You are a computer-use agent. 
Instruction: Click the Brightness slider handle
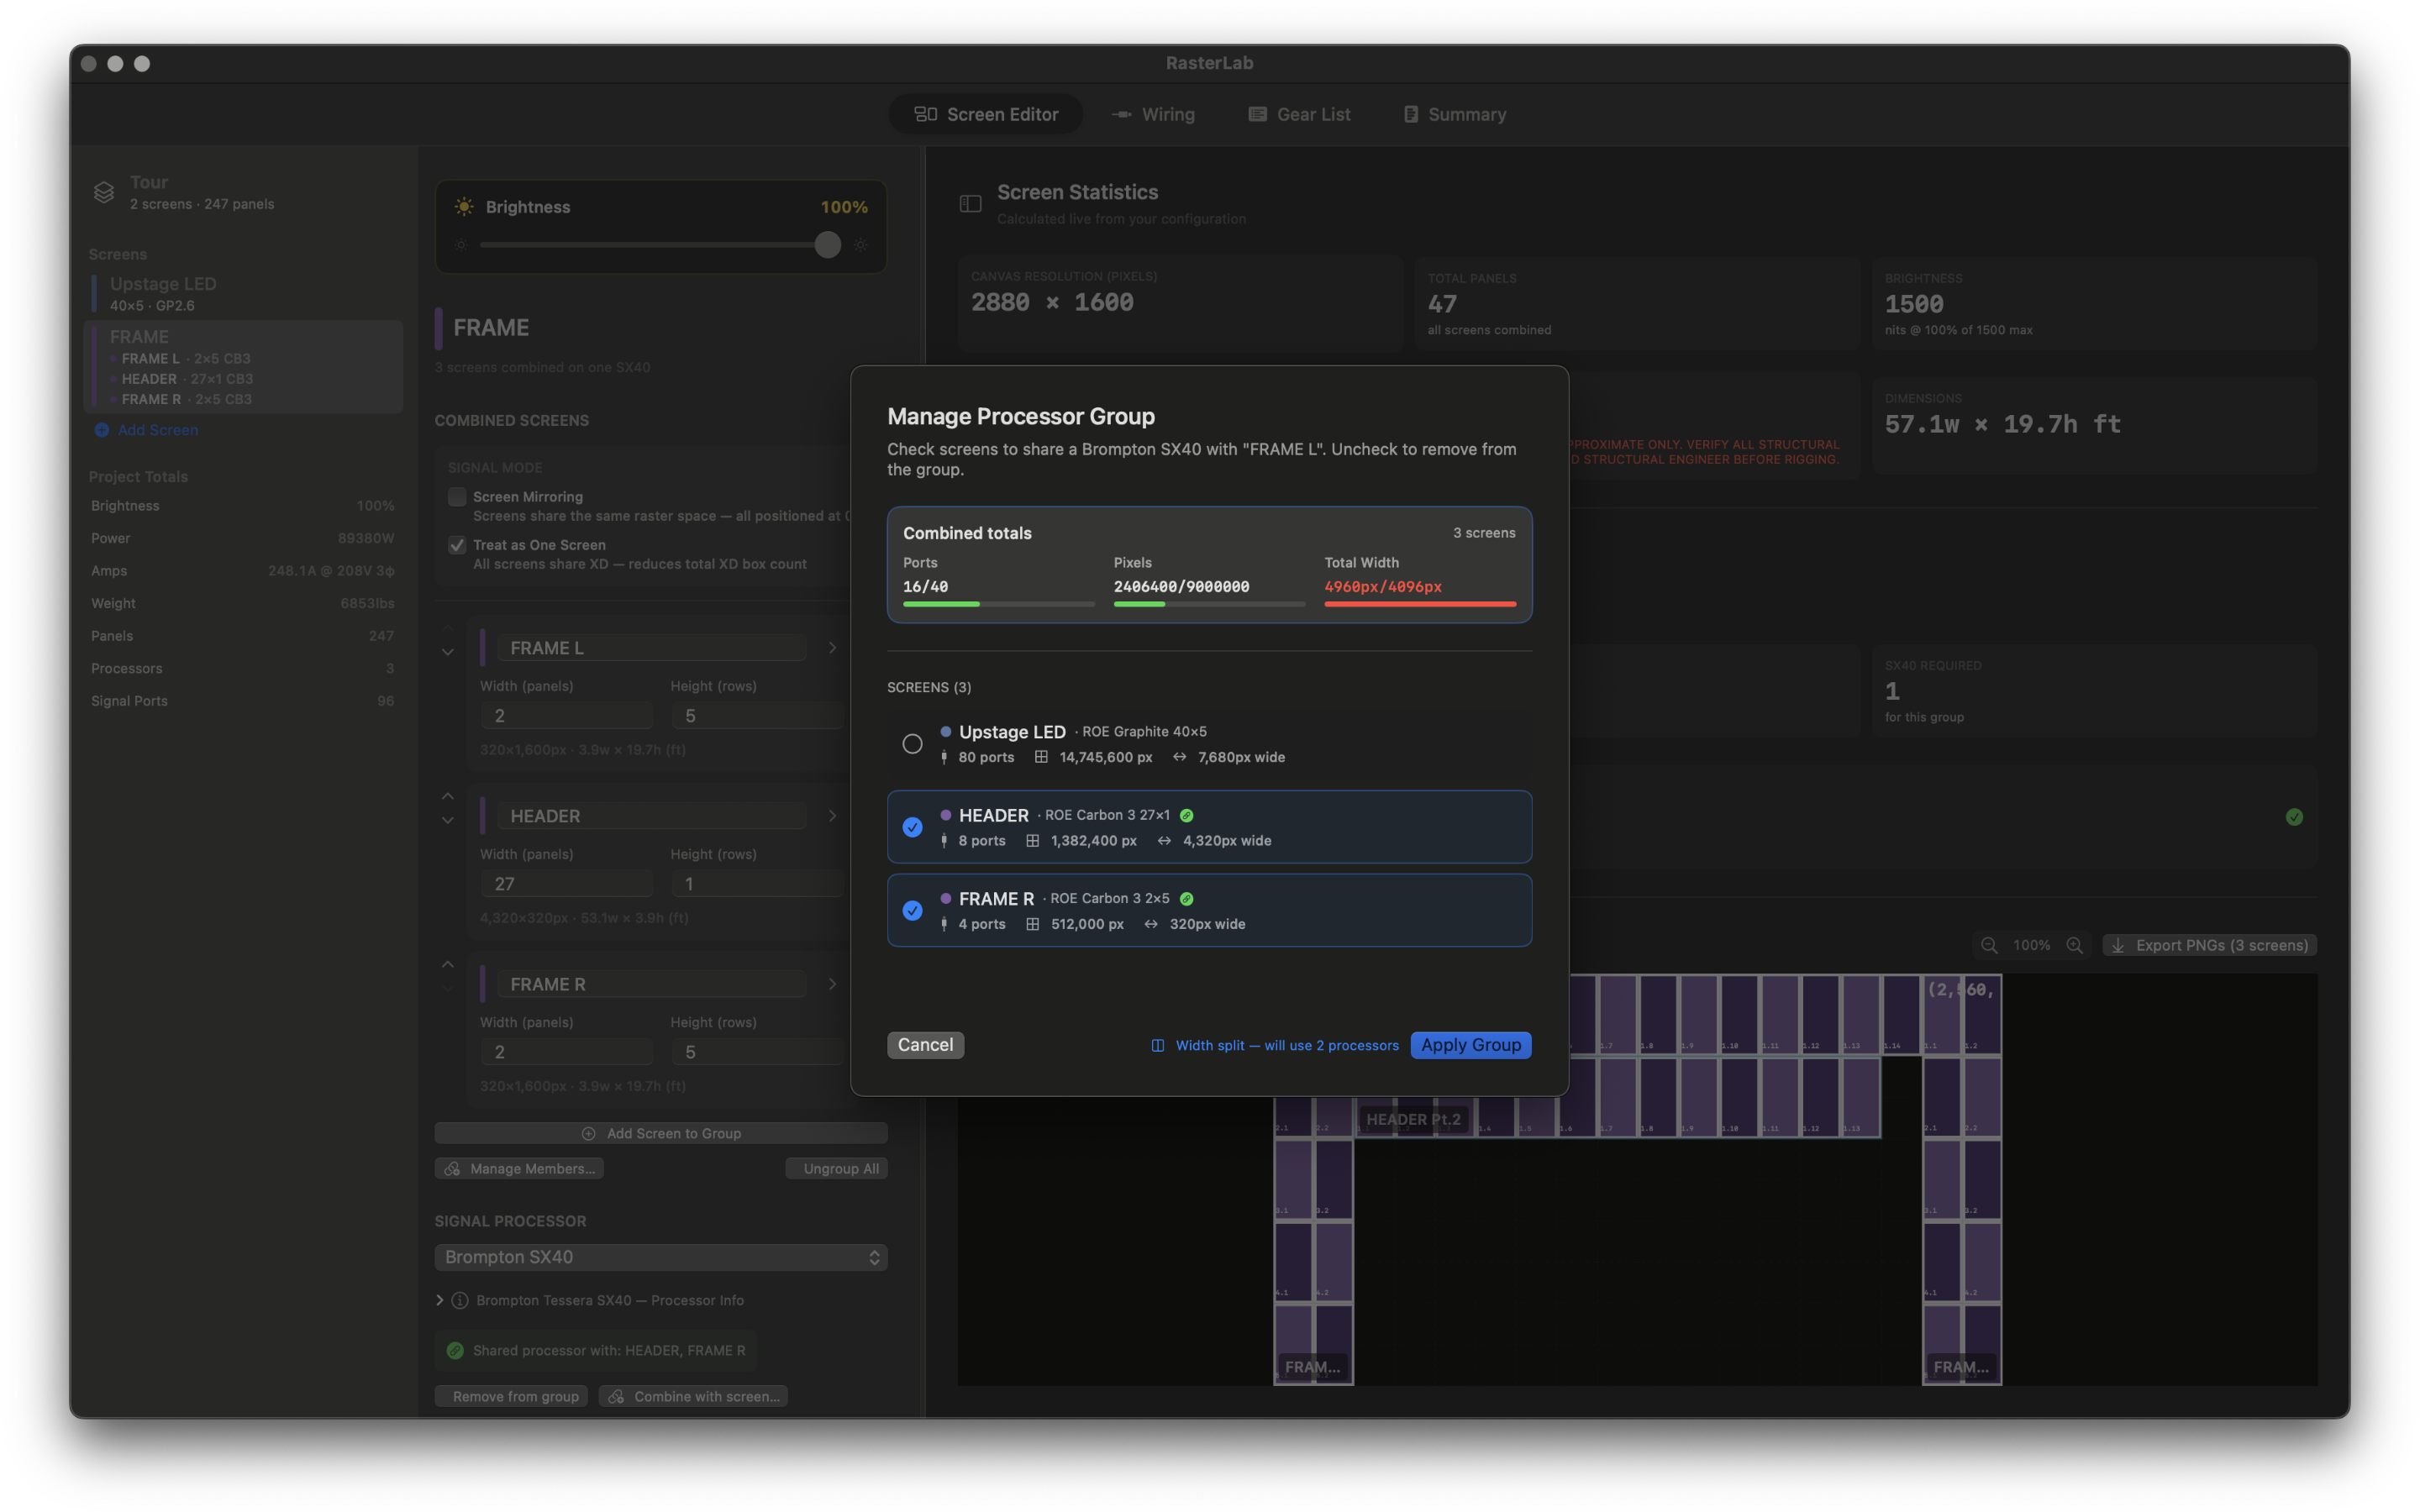click(827, 245)
